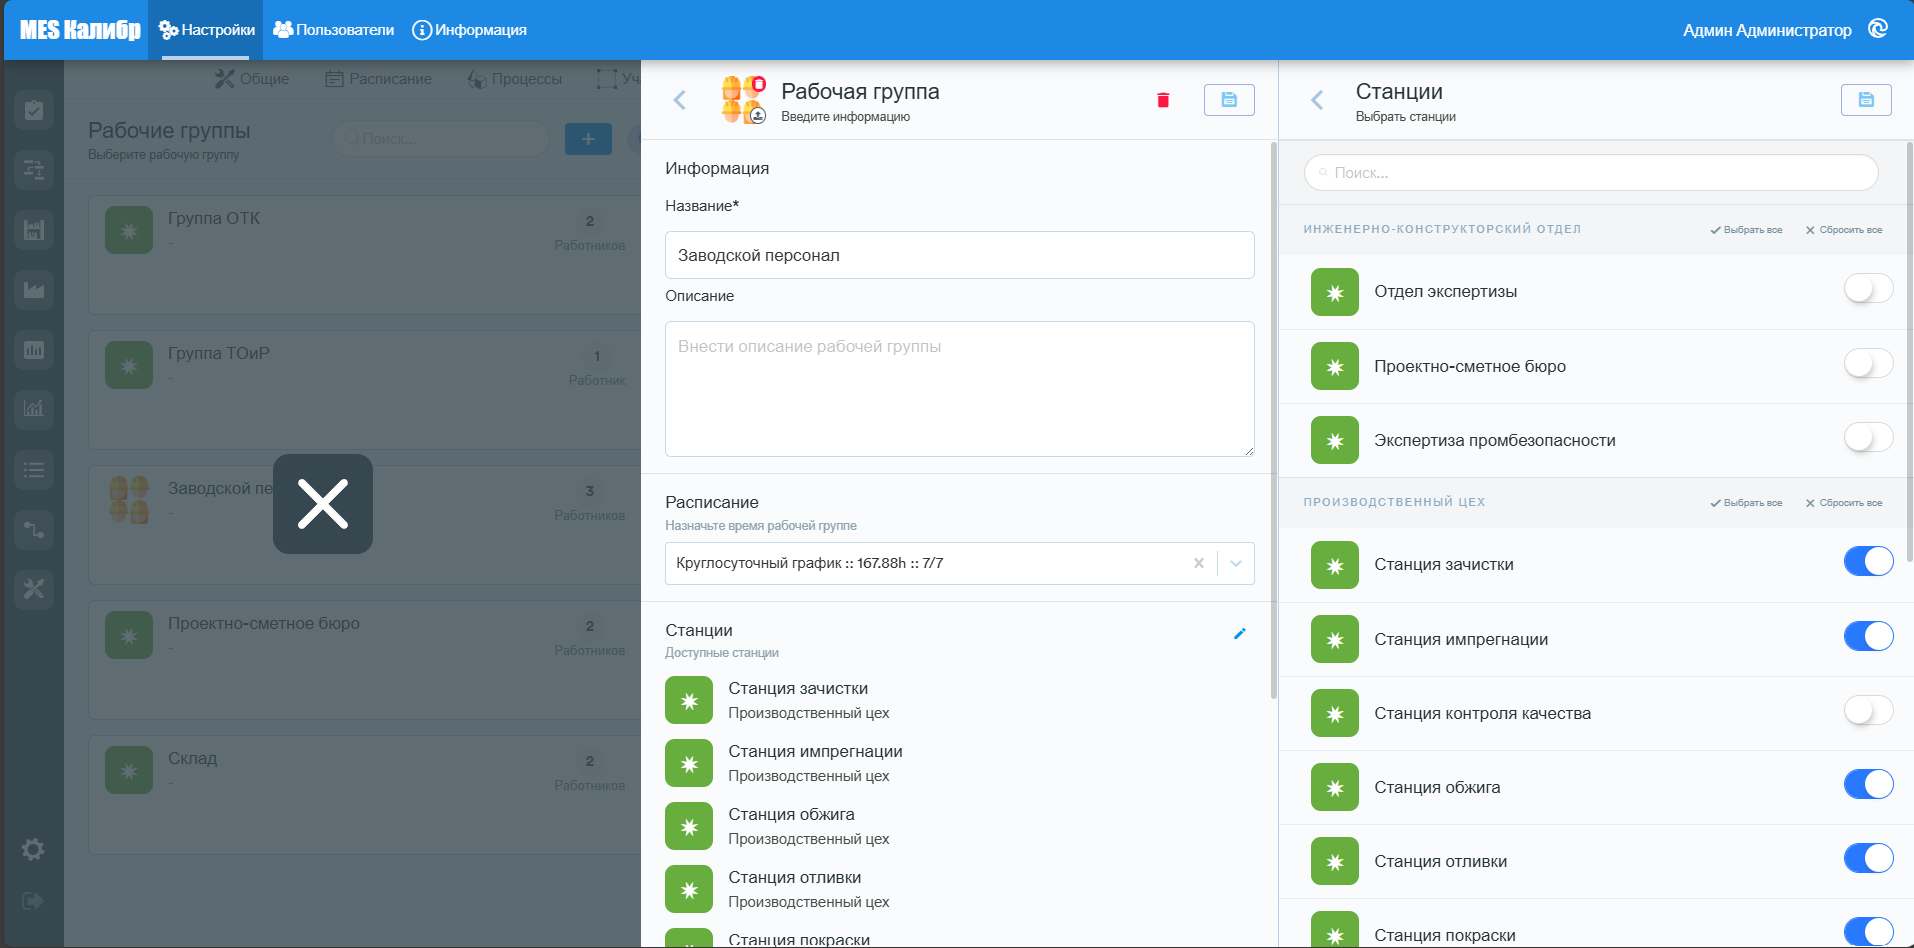Click Станция зачистки icon in Доступные станции
Screen dimensions: 1914x948
coord(689,700)
